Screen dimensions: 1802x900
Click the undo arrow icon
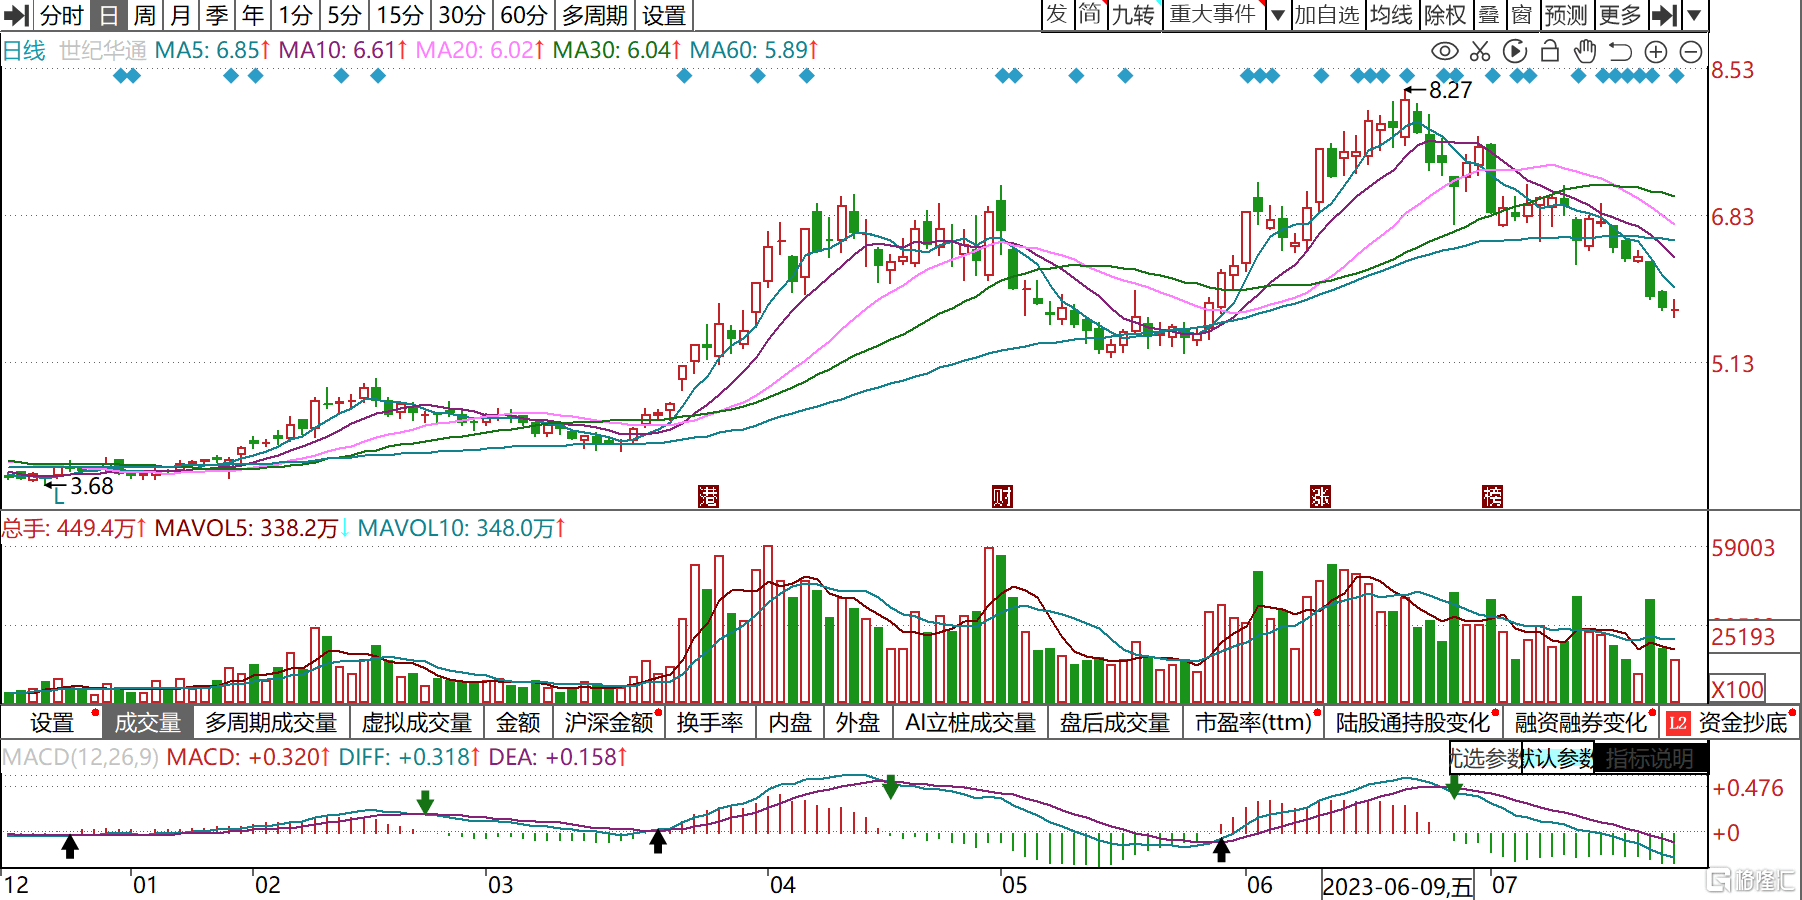1620,51
